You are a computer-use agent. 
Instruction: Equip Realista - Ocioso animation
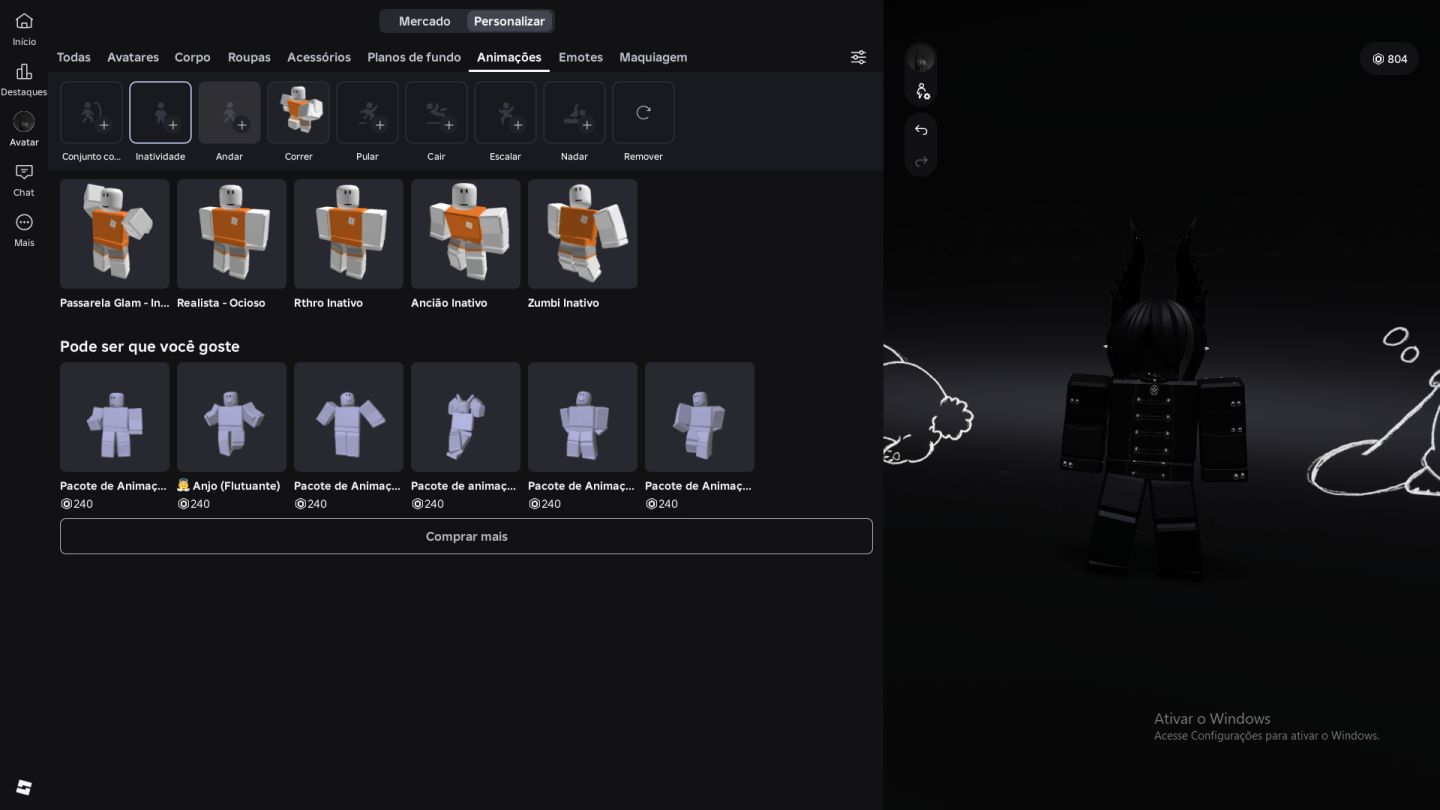pos(232,234)
